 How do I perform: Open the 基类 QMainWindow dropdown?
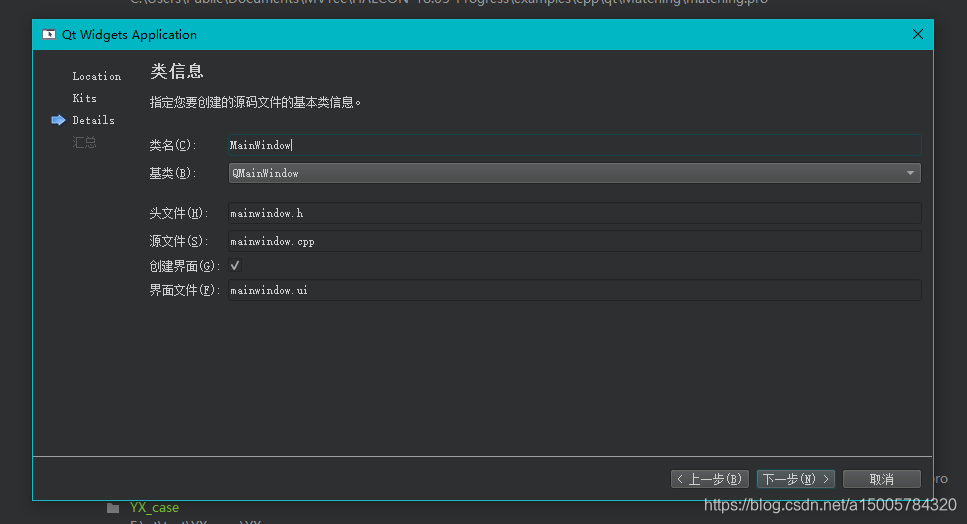pyautogui.click(x=574, y=173)
